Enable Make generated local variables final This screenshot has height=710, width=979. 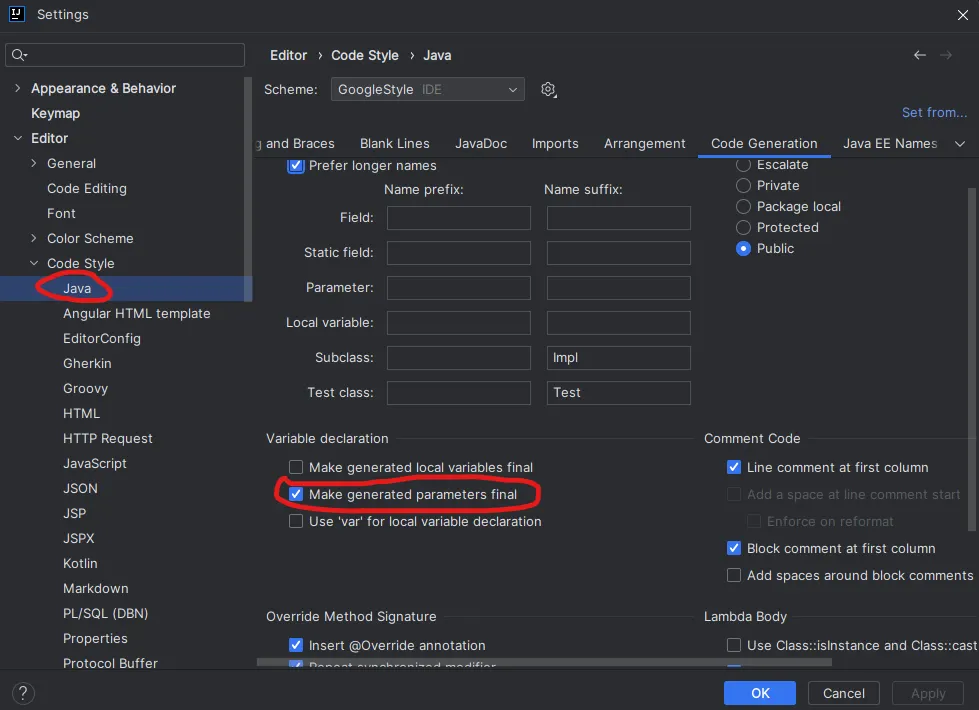pyautogui.click(x=296, y=467)
